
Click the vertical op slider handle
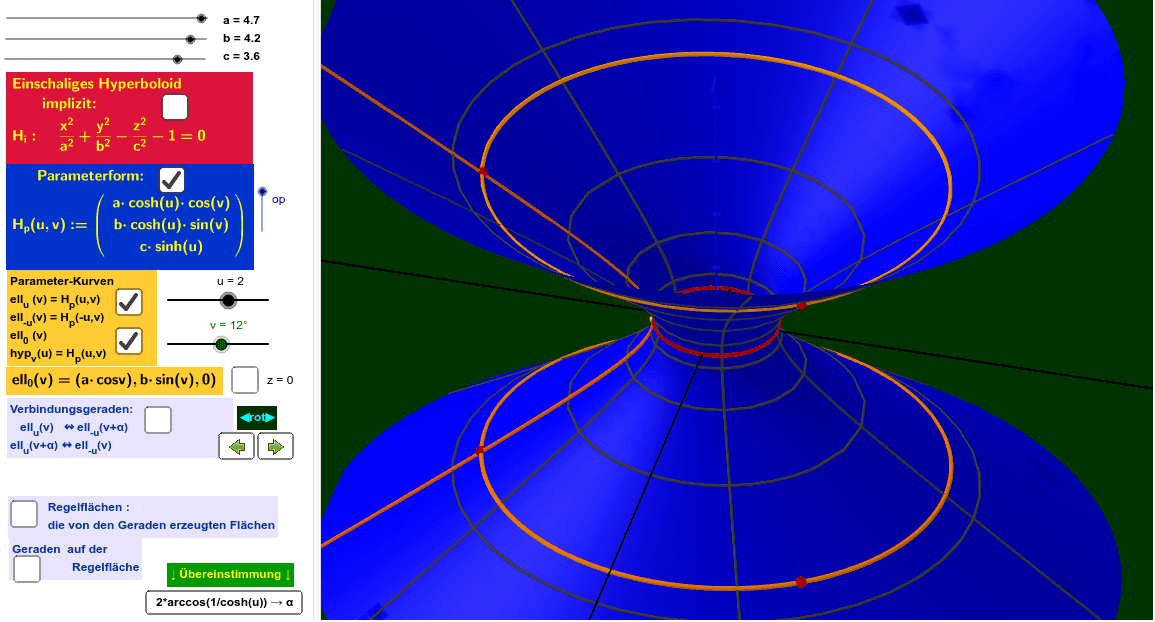pyautogui.click(x=263, y=192)
